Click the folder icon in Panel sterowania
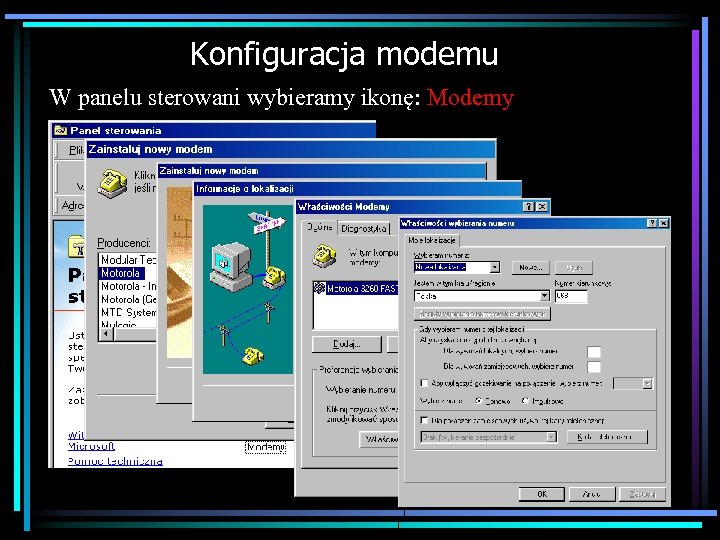This screenshot has height=540, width=720. pos(76,246)
